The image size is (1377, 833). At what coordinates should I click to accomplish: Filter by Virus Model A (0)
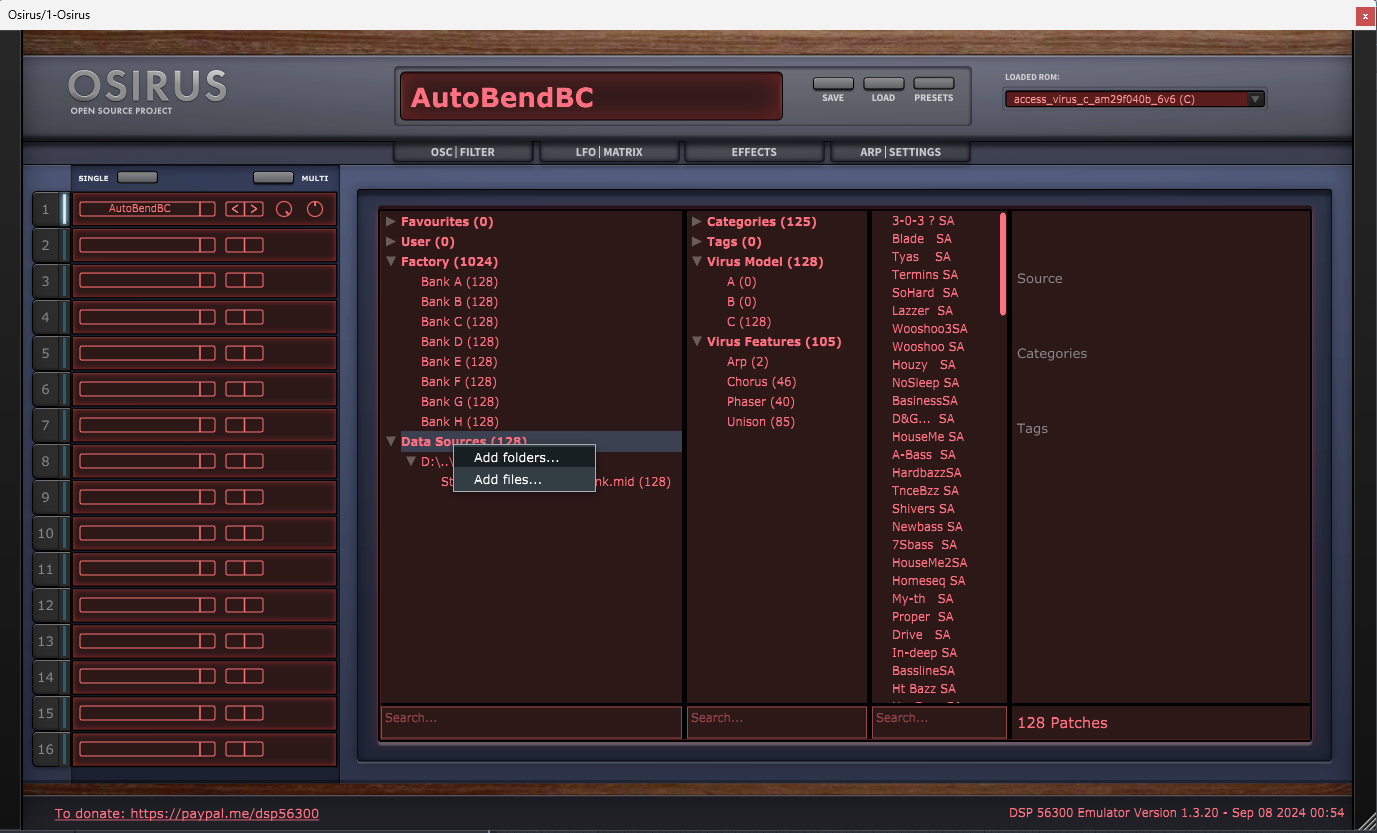tap(741, 282)
